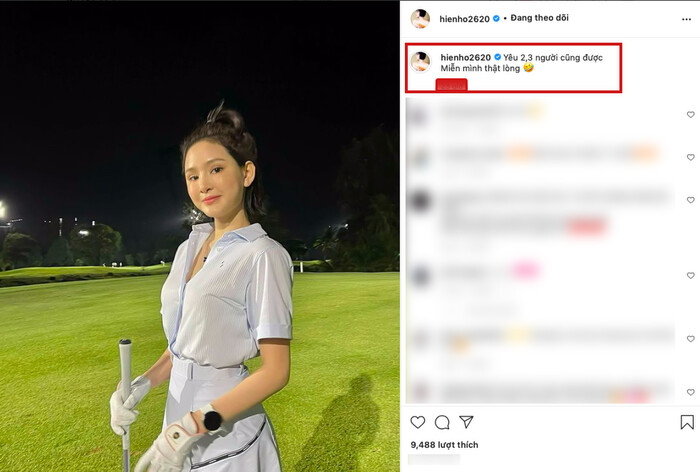700x472 pixels.
Task: Like the post with the heart icon
Action: pos(417,422)
